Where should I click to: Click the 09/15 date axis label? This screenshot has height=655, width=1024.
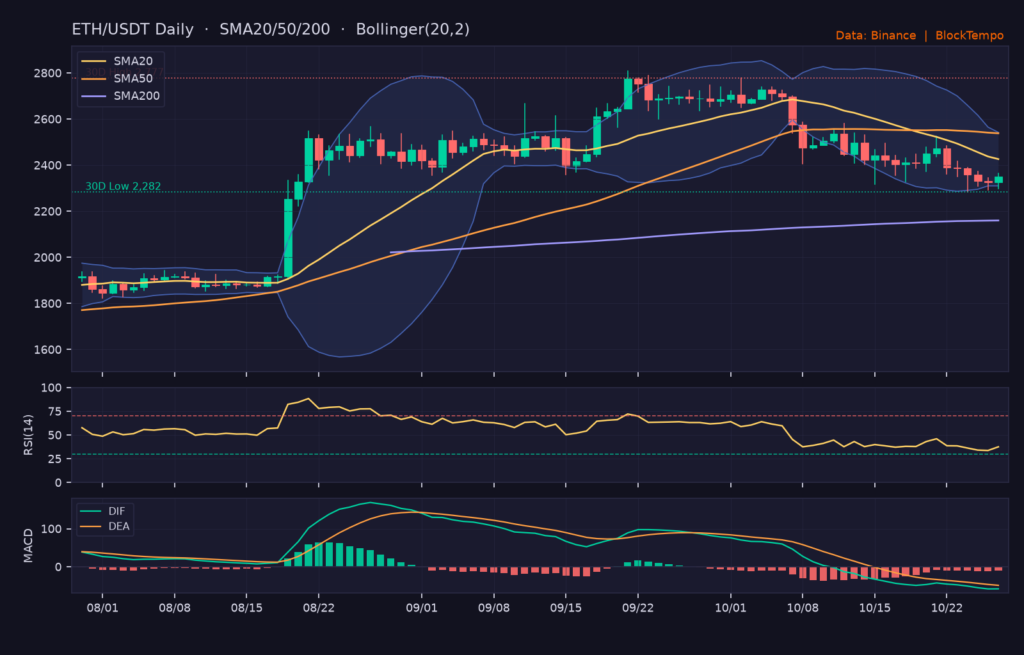click(x=566, y=607)
